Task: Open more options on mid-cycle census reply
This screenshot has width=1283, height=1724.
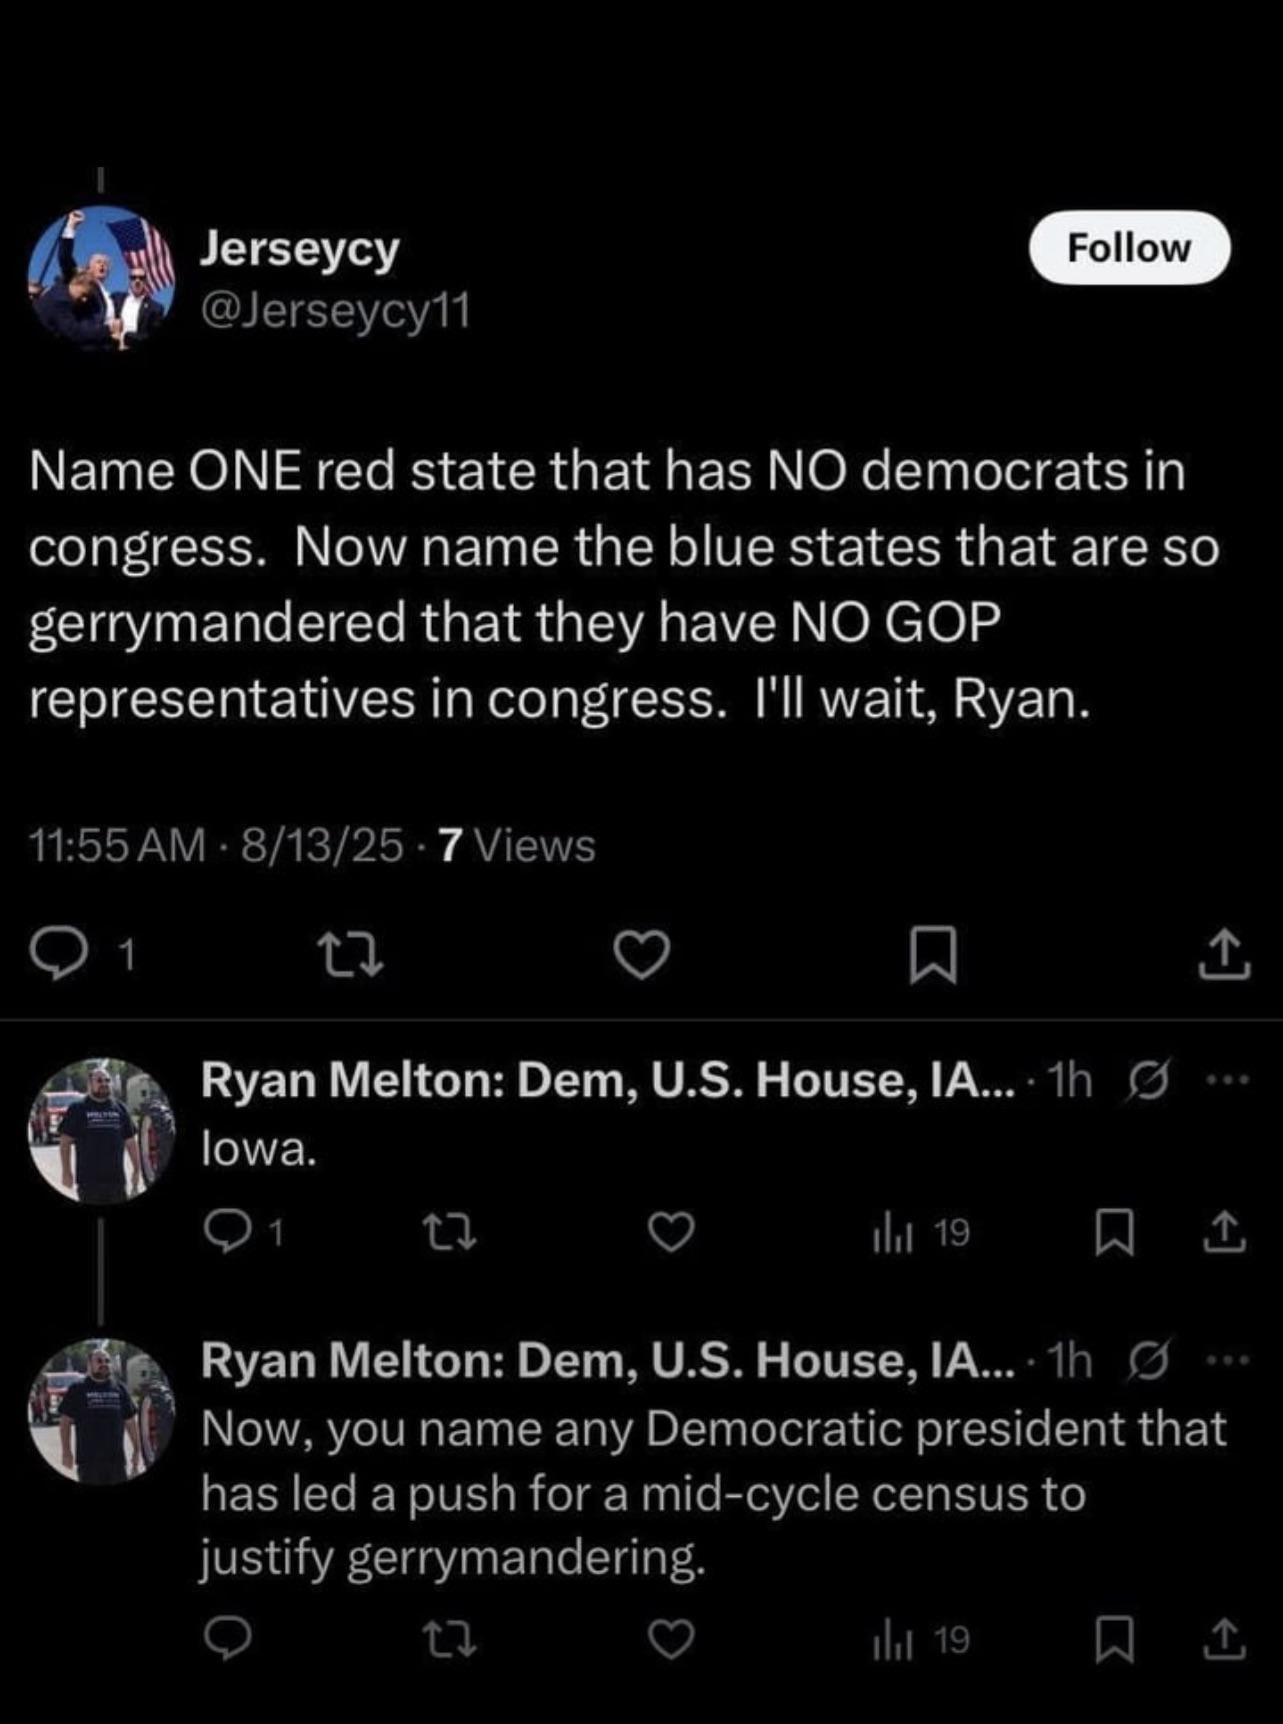Action: click(x=1228, y=1361)
